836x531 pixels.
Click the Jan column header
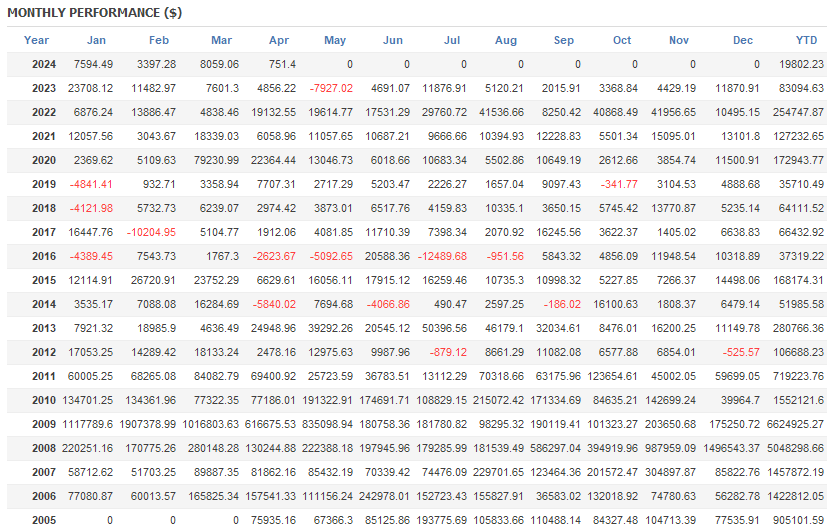tap(97, 40)
